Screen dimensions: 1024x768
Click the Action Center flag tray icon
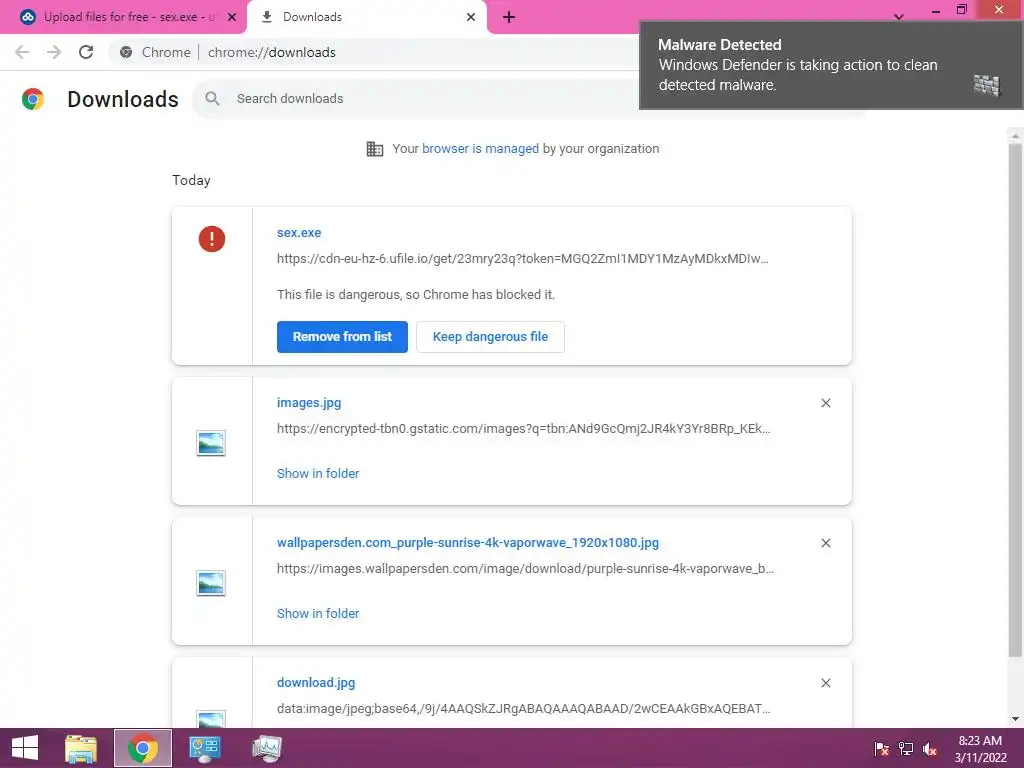tap(881, 748)
